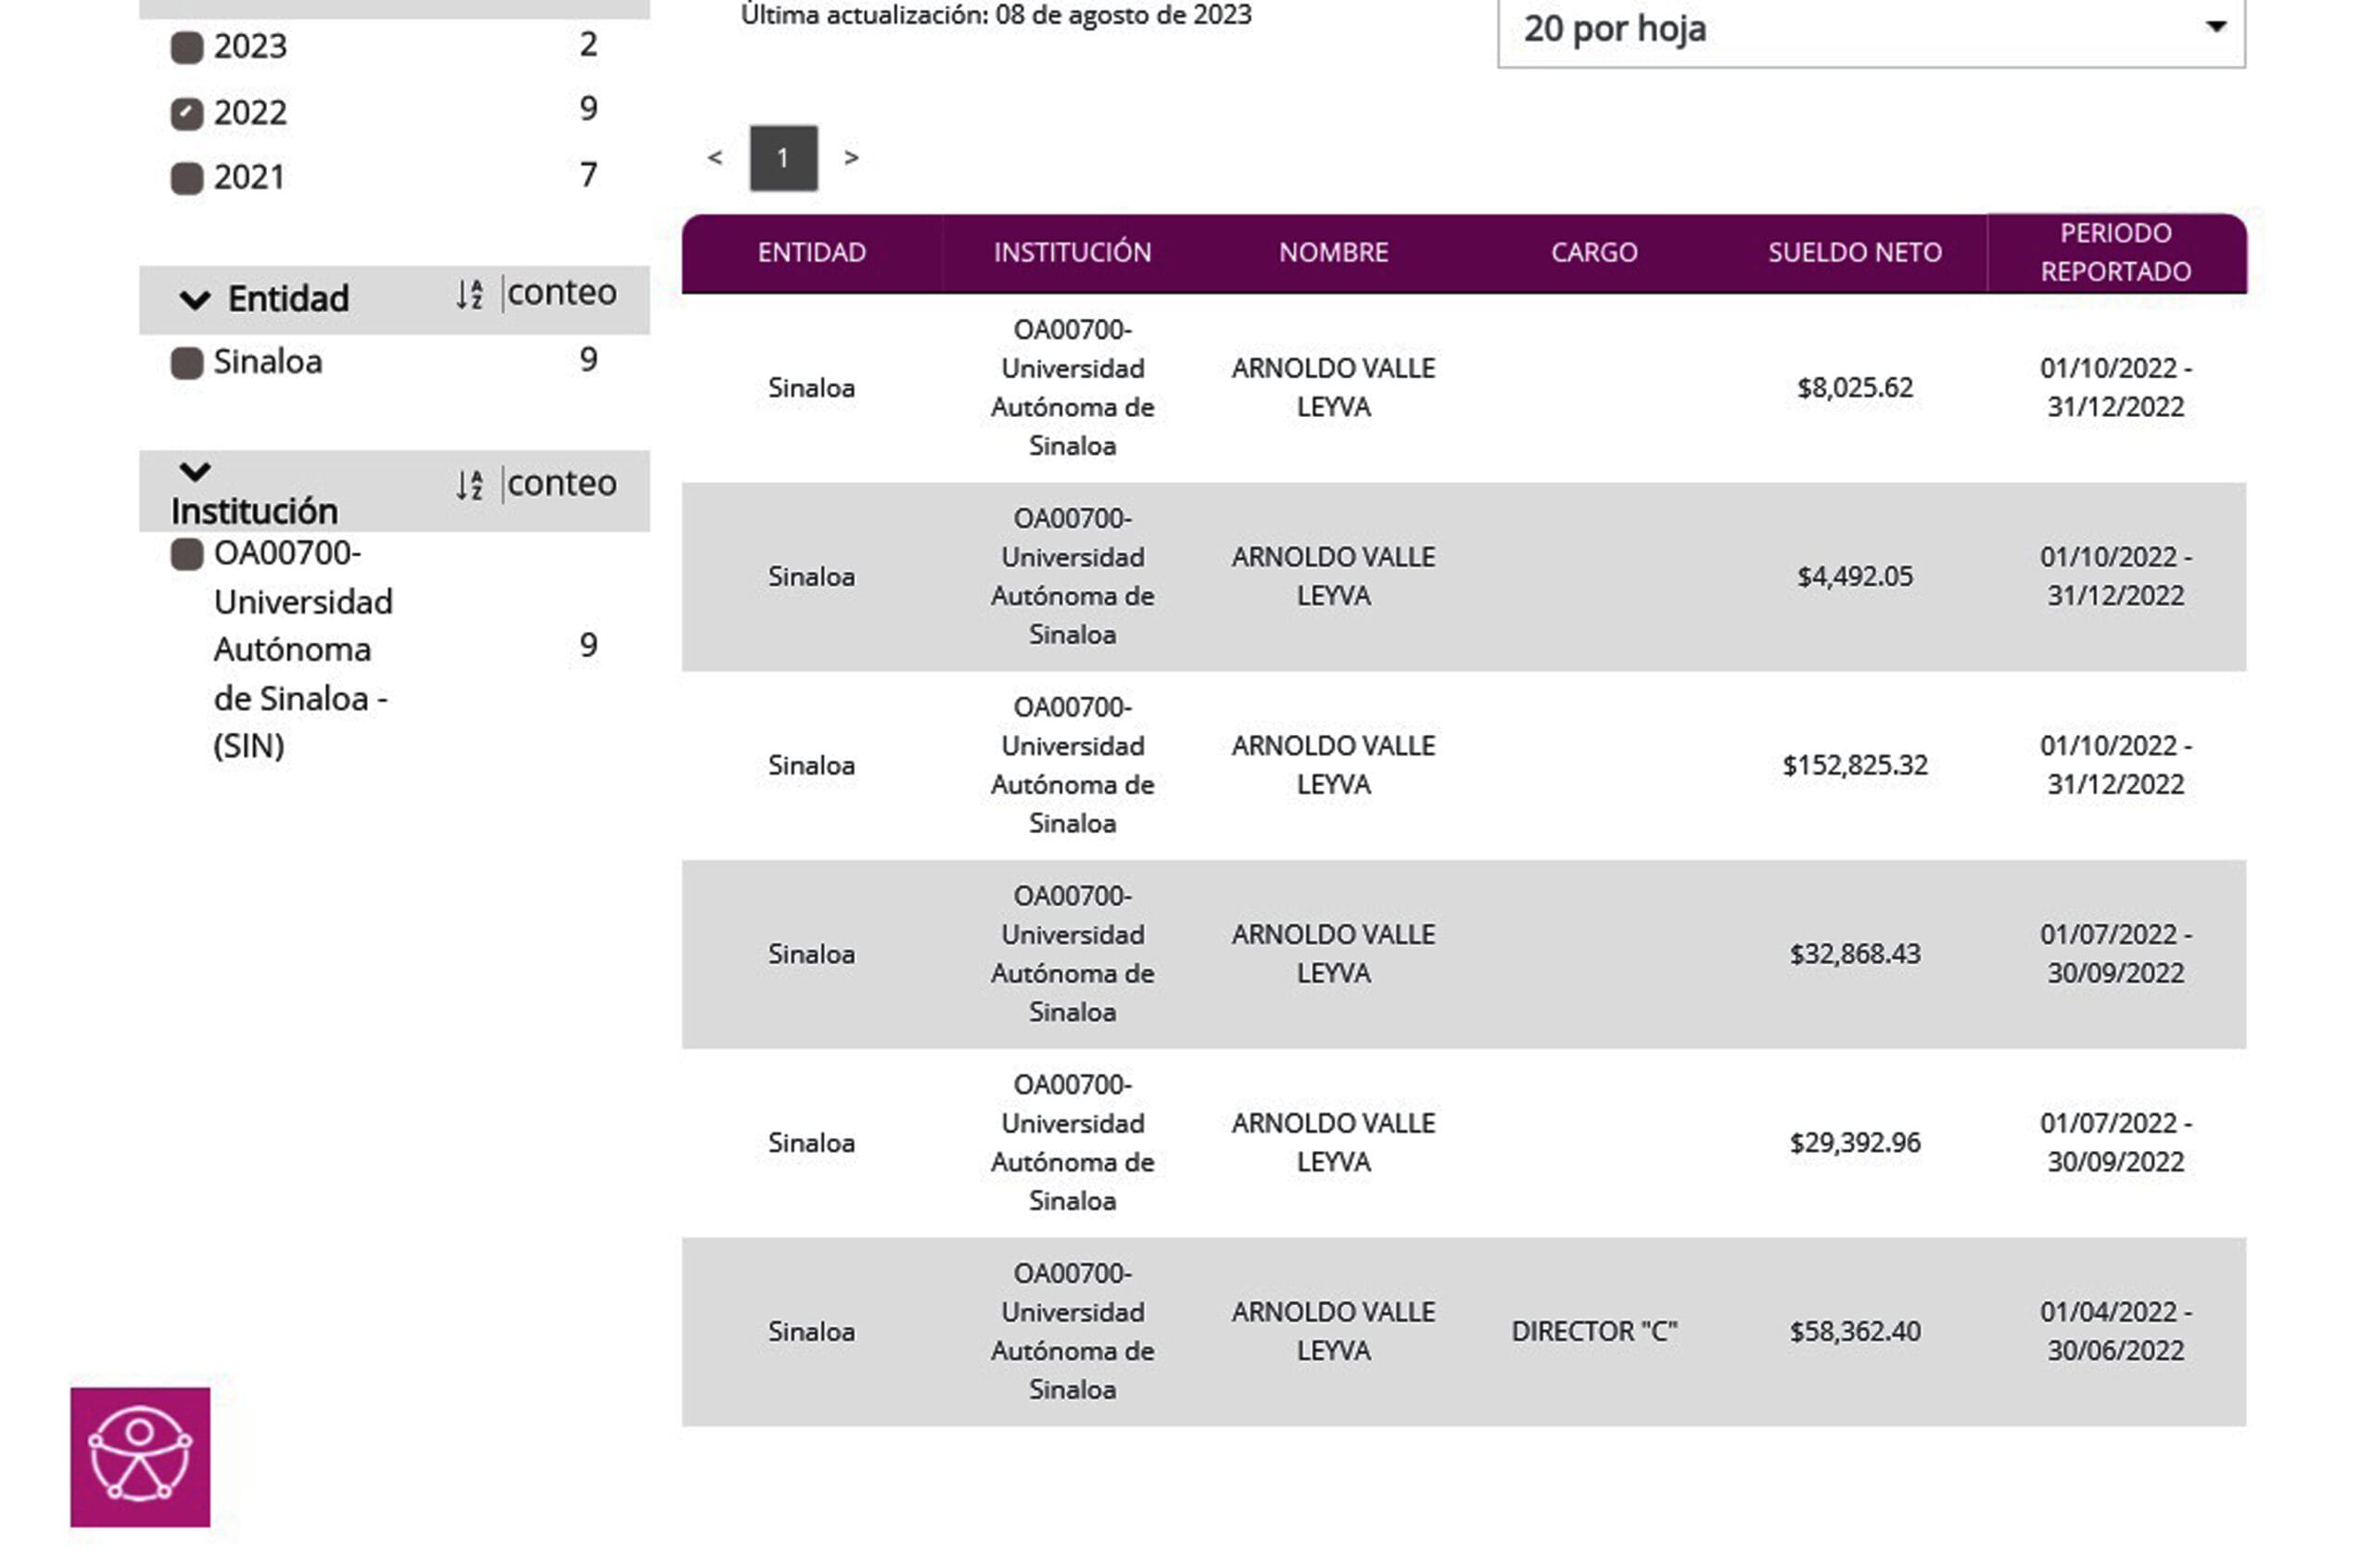The width and height of the screenshot is (2373, 1568).
Task: Sort Institución filter alphabetically
Action: [x=470, y=485]
